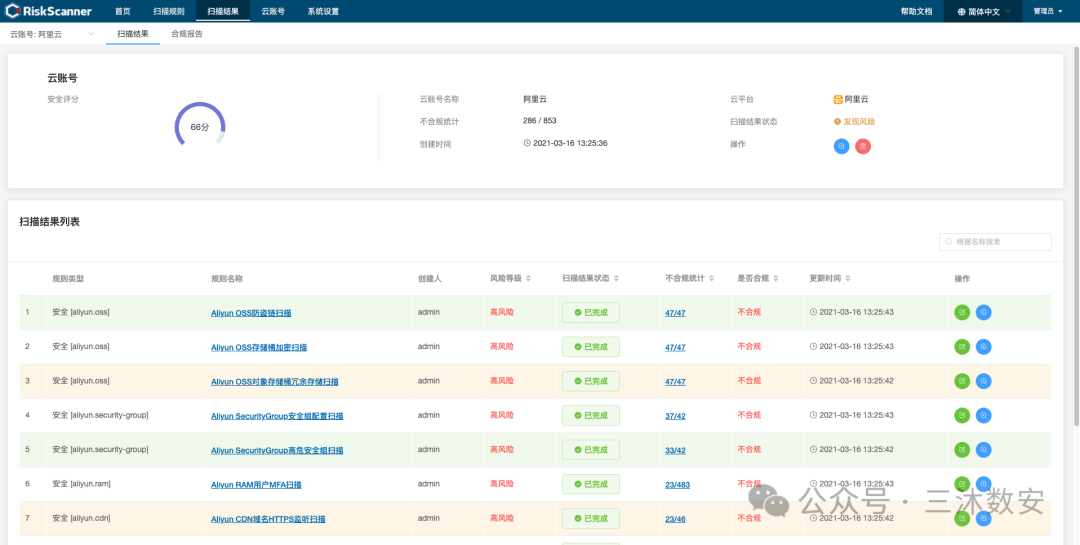Image resolution: width=1080 pixels, height=545 pixels.
Task: Open the Aliyun CDN域名HTTPS监听扫描 link
Action: coord(268,520)
